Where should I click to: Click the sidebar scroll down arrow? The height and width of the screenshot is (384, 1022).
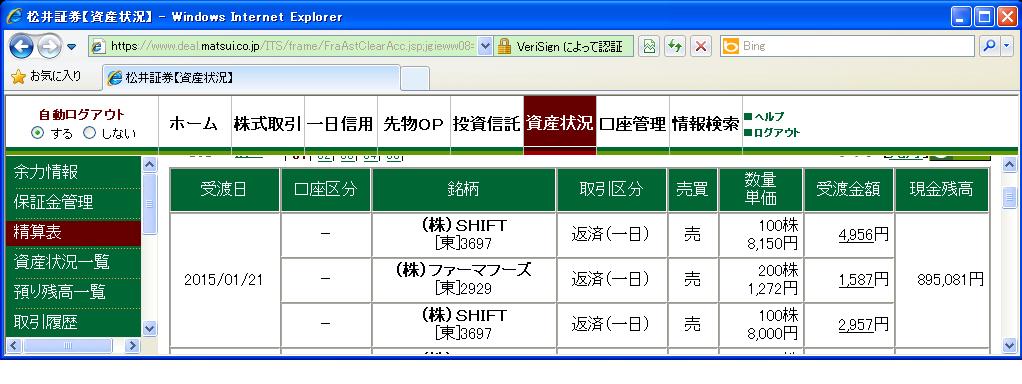(149, 329)
